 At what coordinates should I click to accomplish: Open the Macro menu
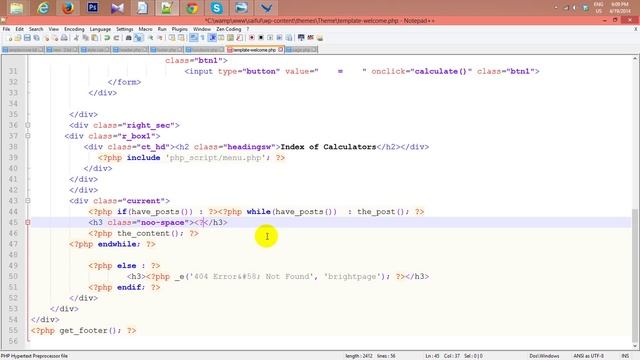tap(145, 29)
